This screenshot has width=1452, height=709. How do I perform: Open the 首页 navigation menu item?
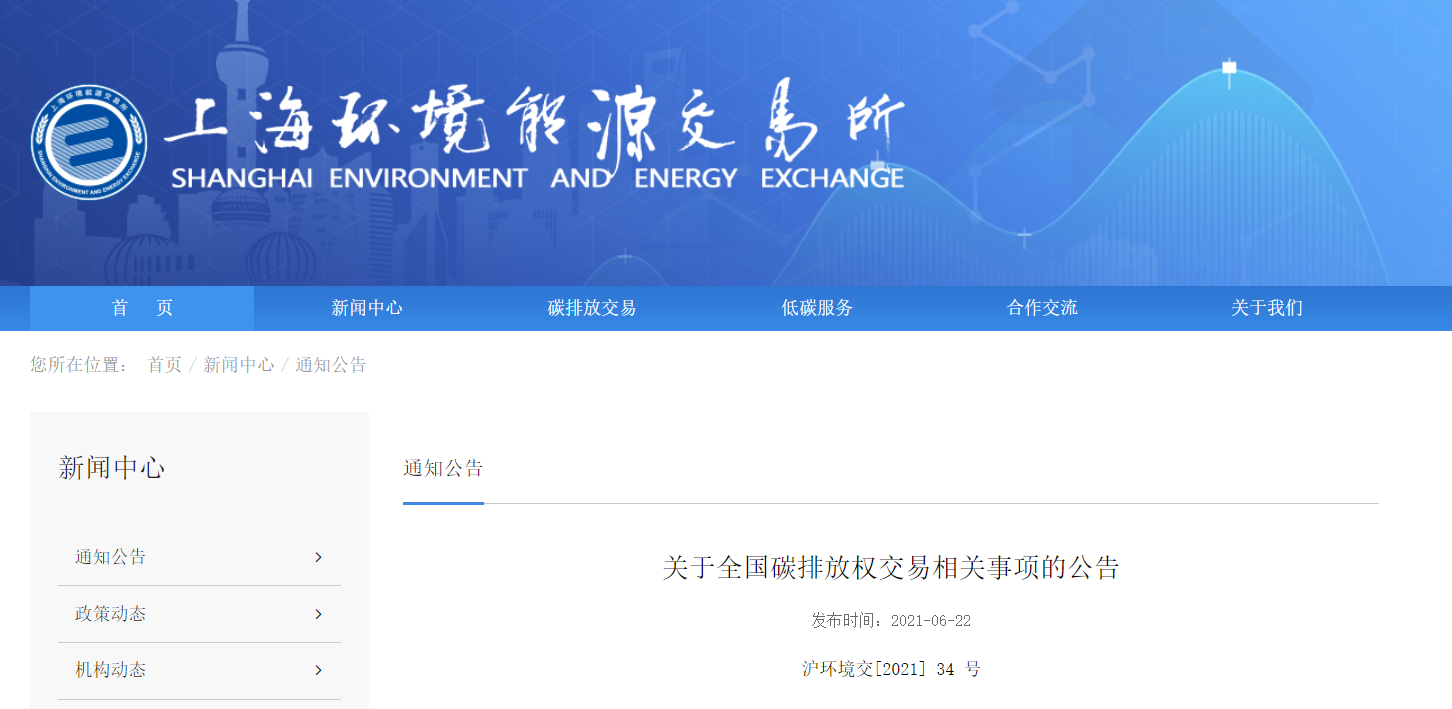(x=142, y=308)
